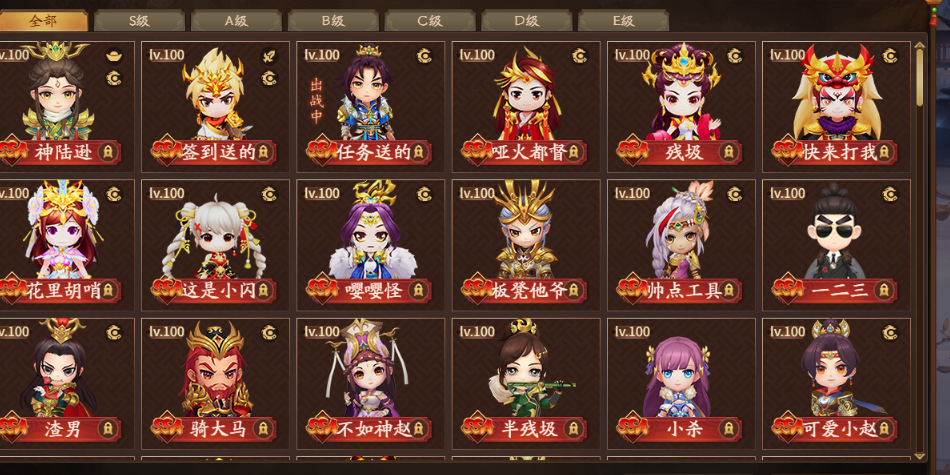Select the 快来打我 hero card
Viewport: 950px width, 475px height.
pos(836,107)
